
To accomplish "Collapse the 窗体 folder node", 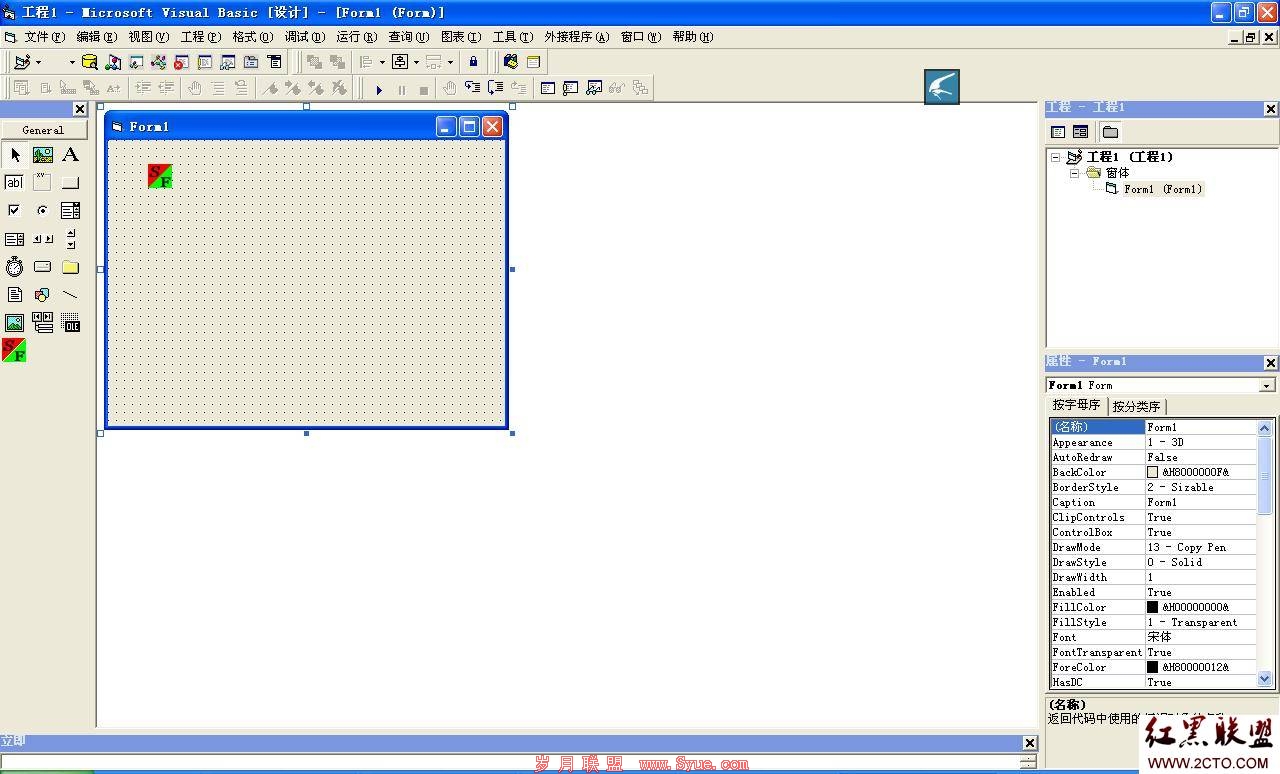I will coord(1075,173).
